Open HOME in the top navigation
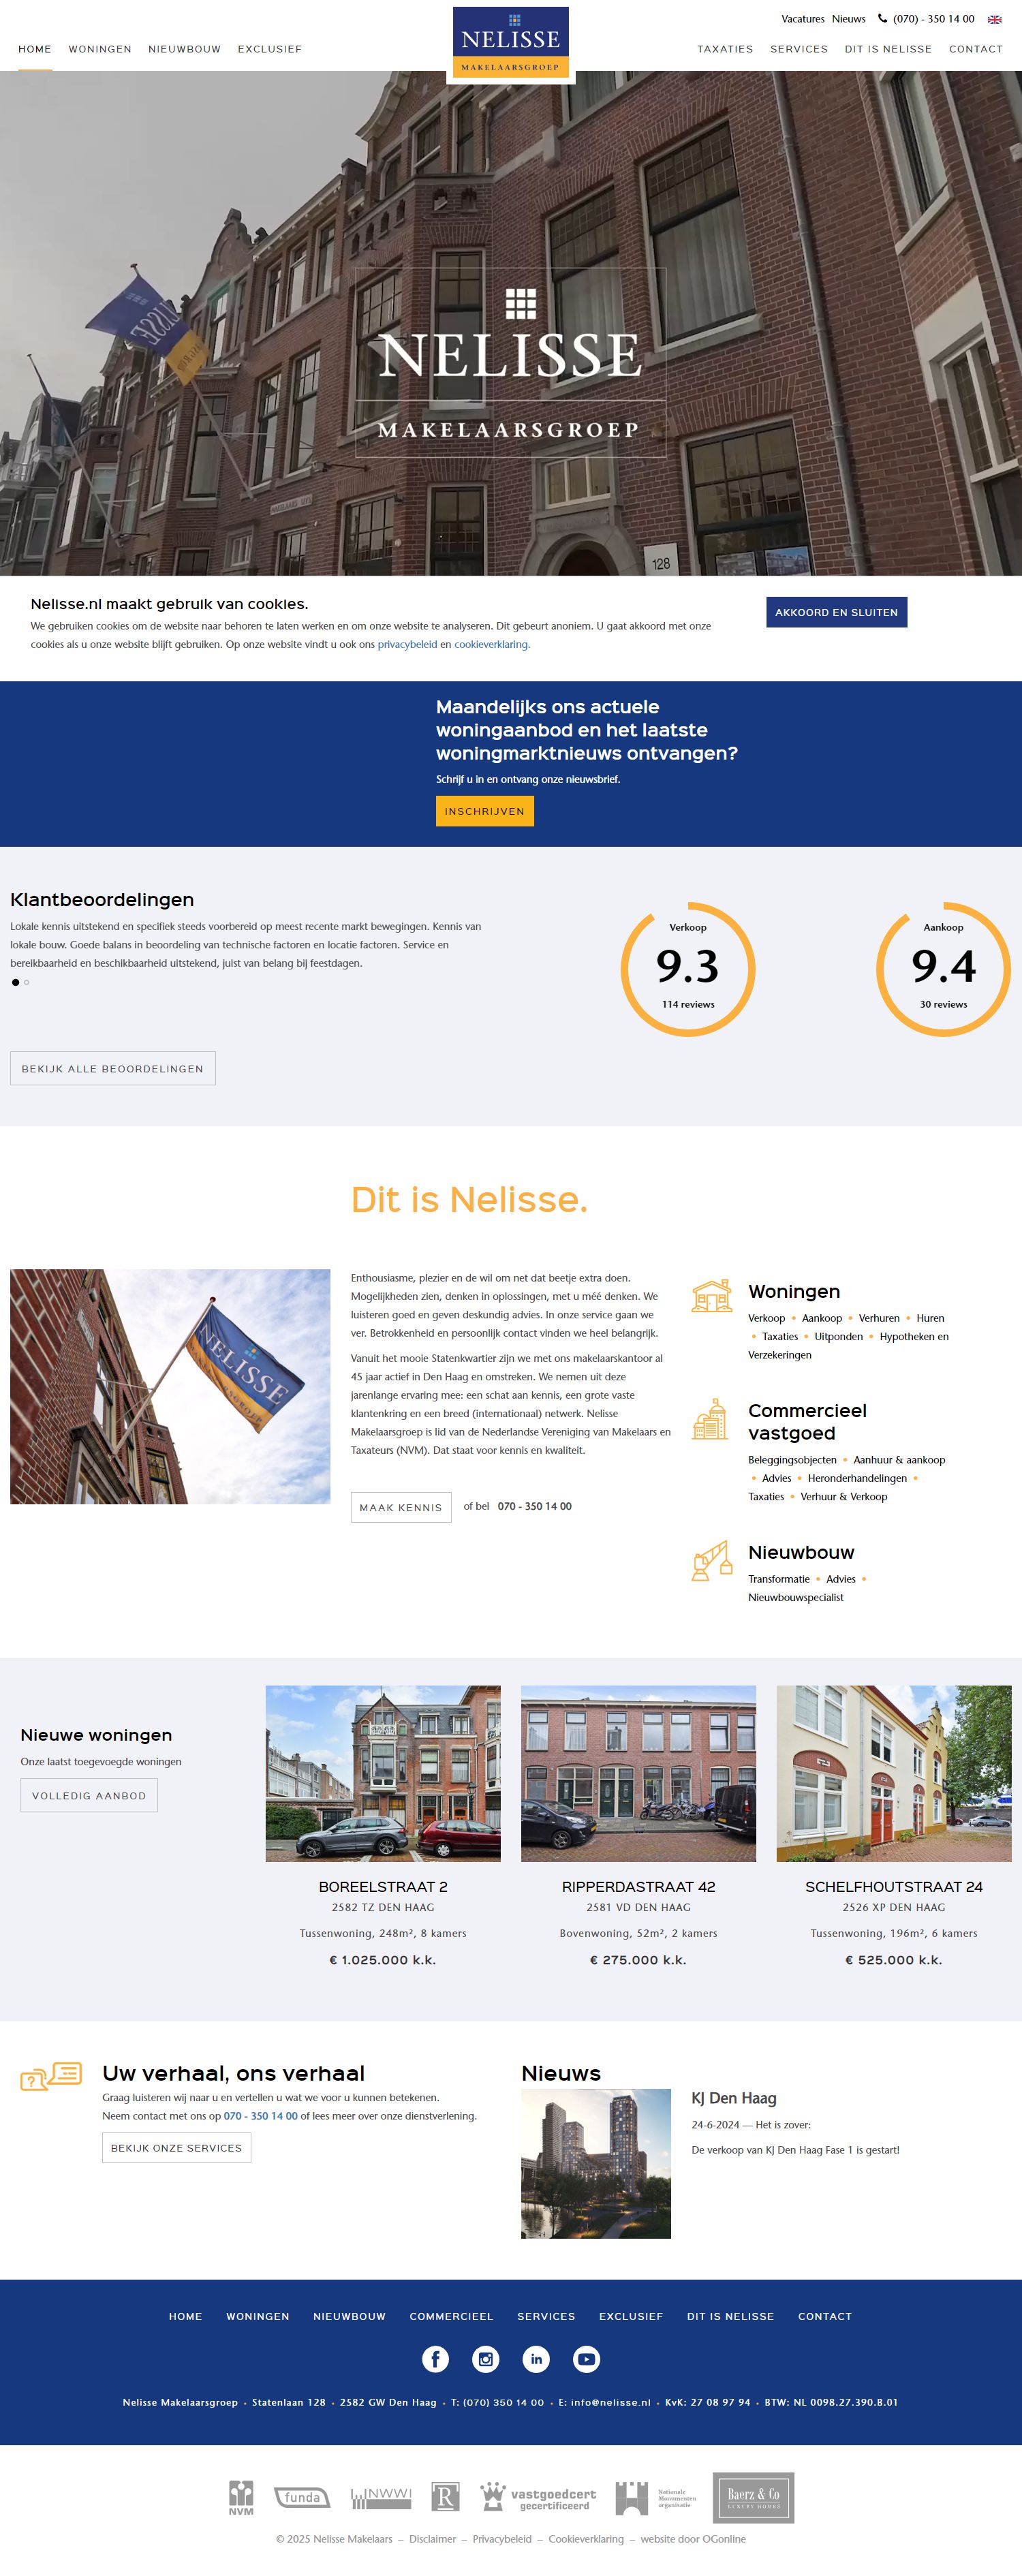The image size is (1022, 2576). tap(35, 49)
